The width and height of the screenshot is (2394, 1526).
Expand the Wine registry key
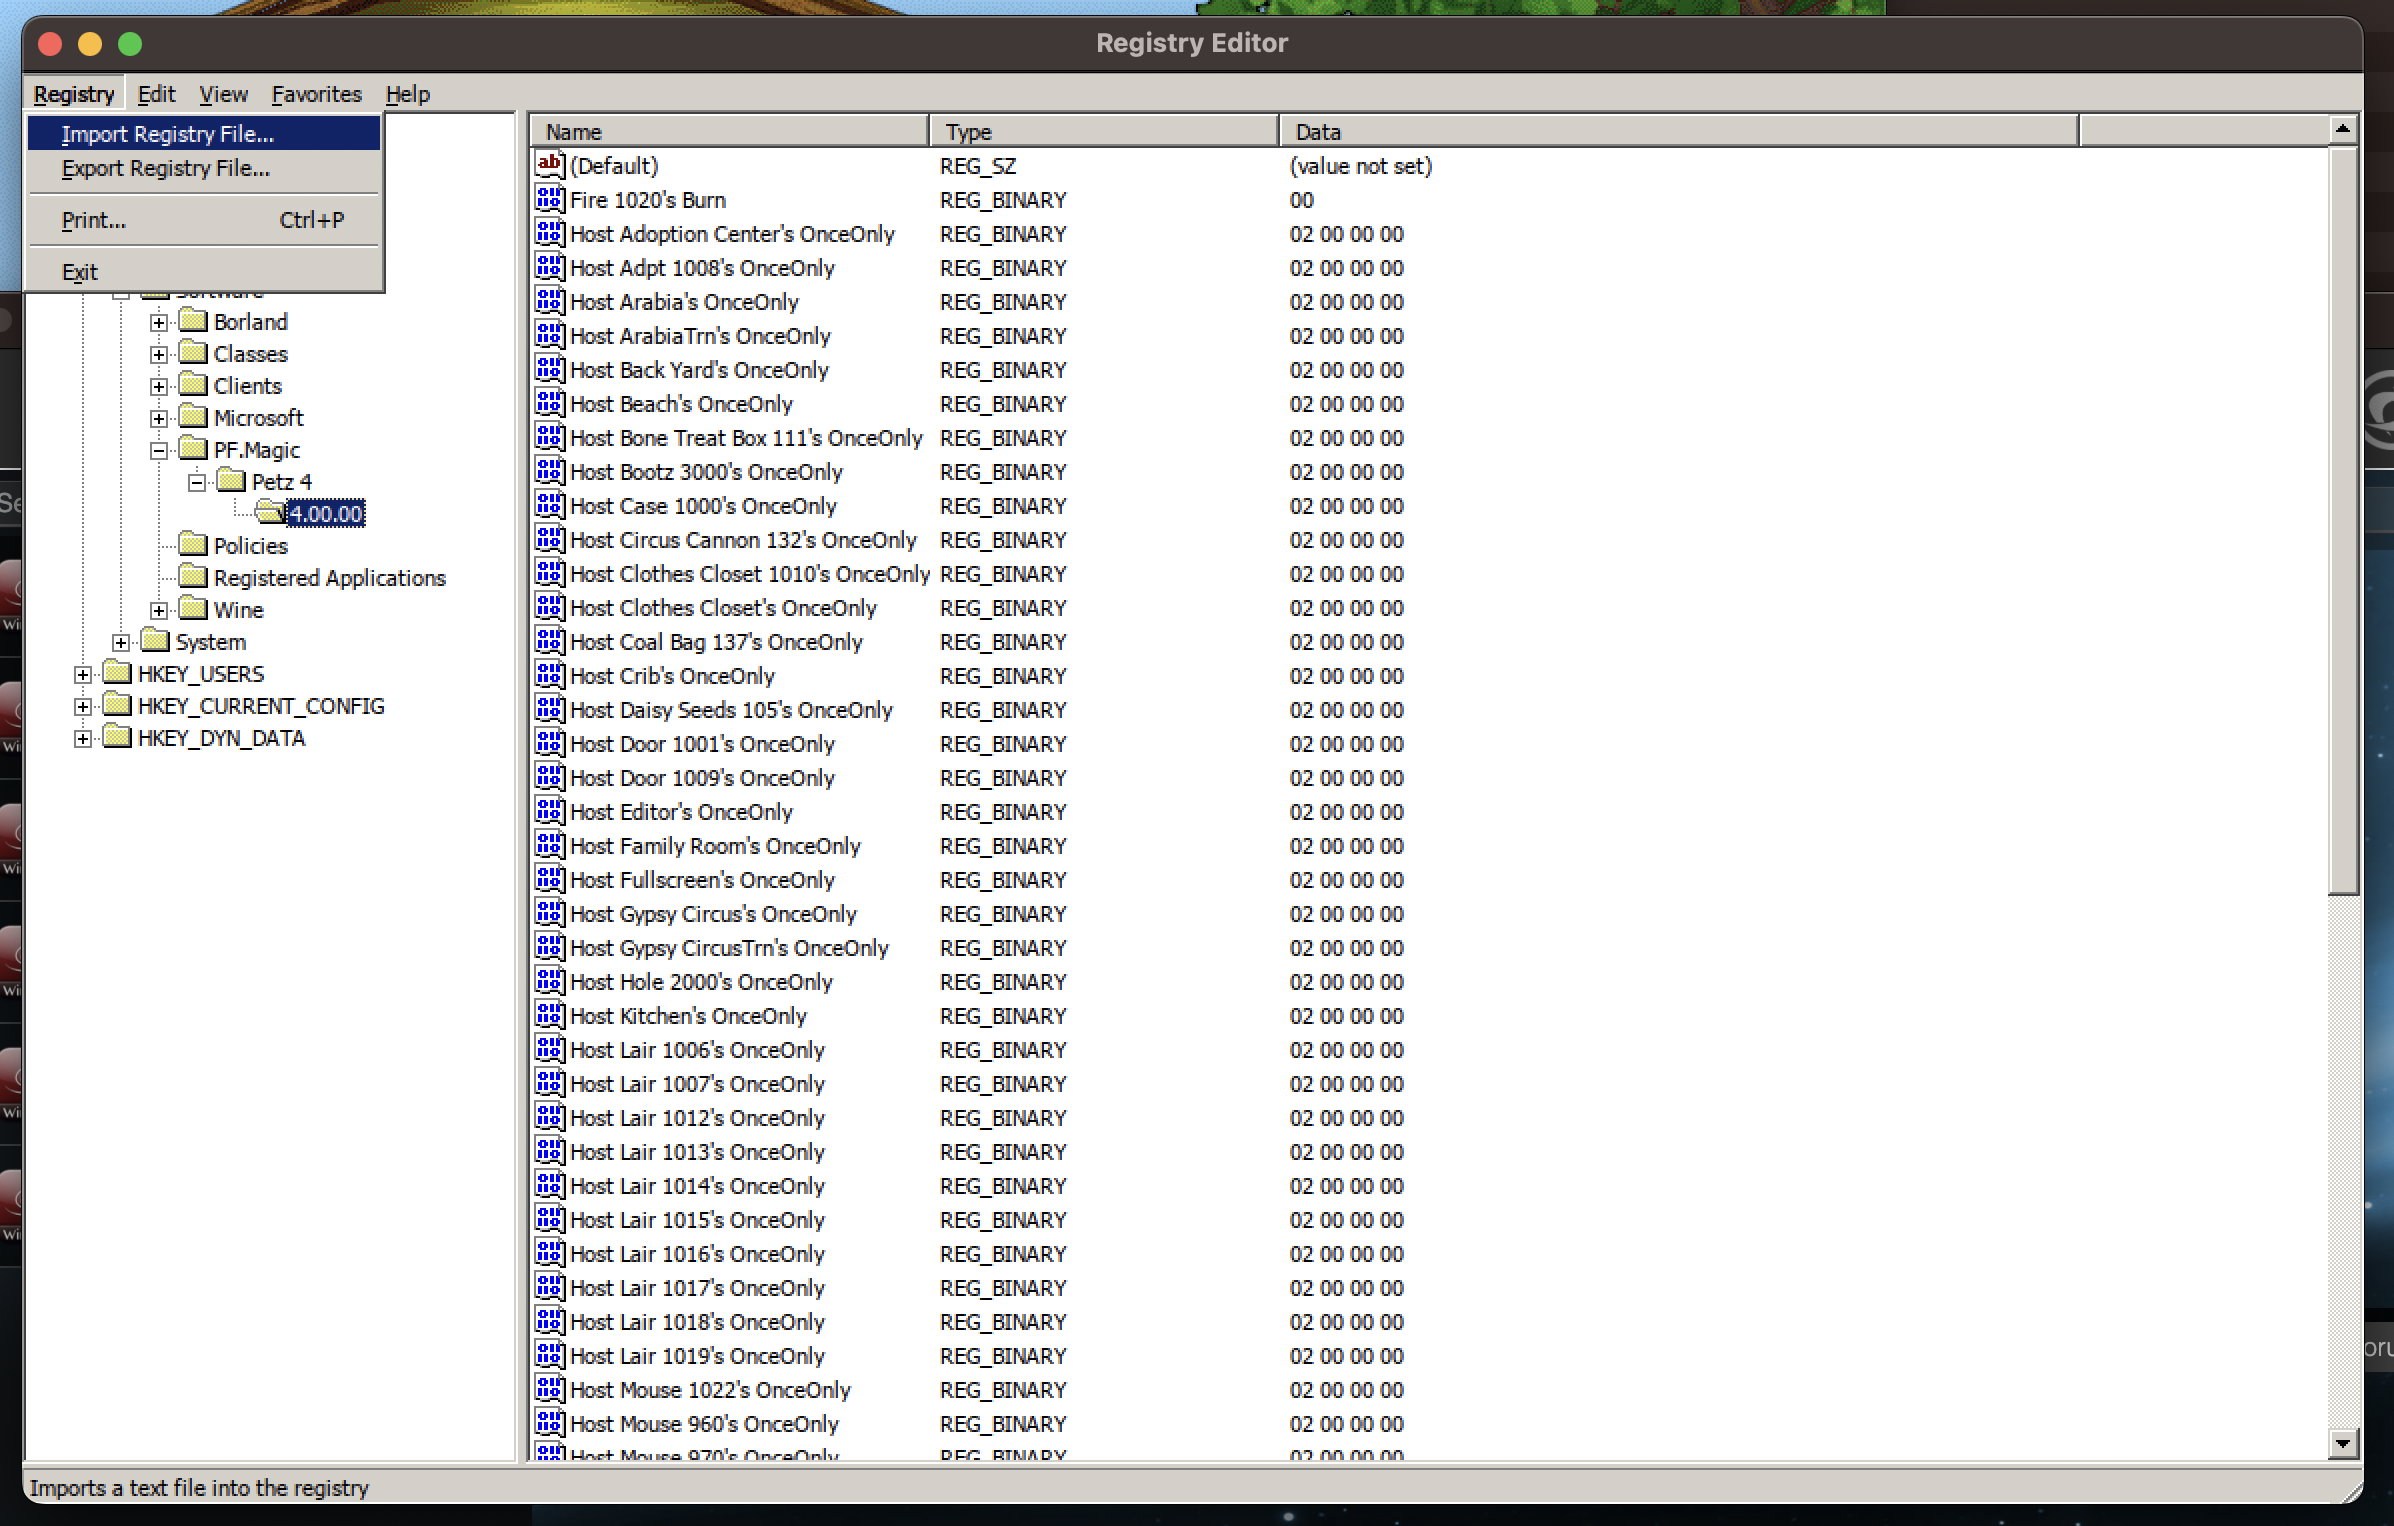[158, 610]
